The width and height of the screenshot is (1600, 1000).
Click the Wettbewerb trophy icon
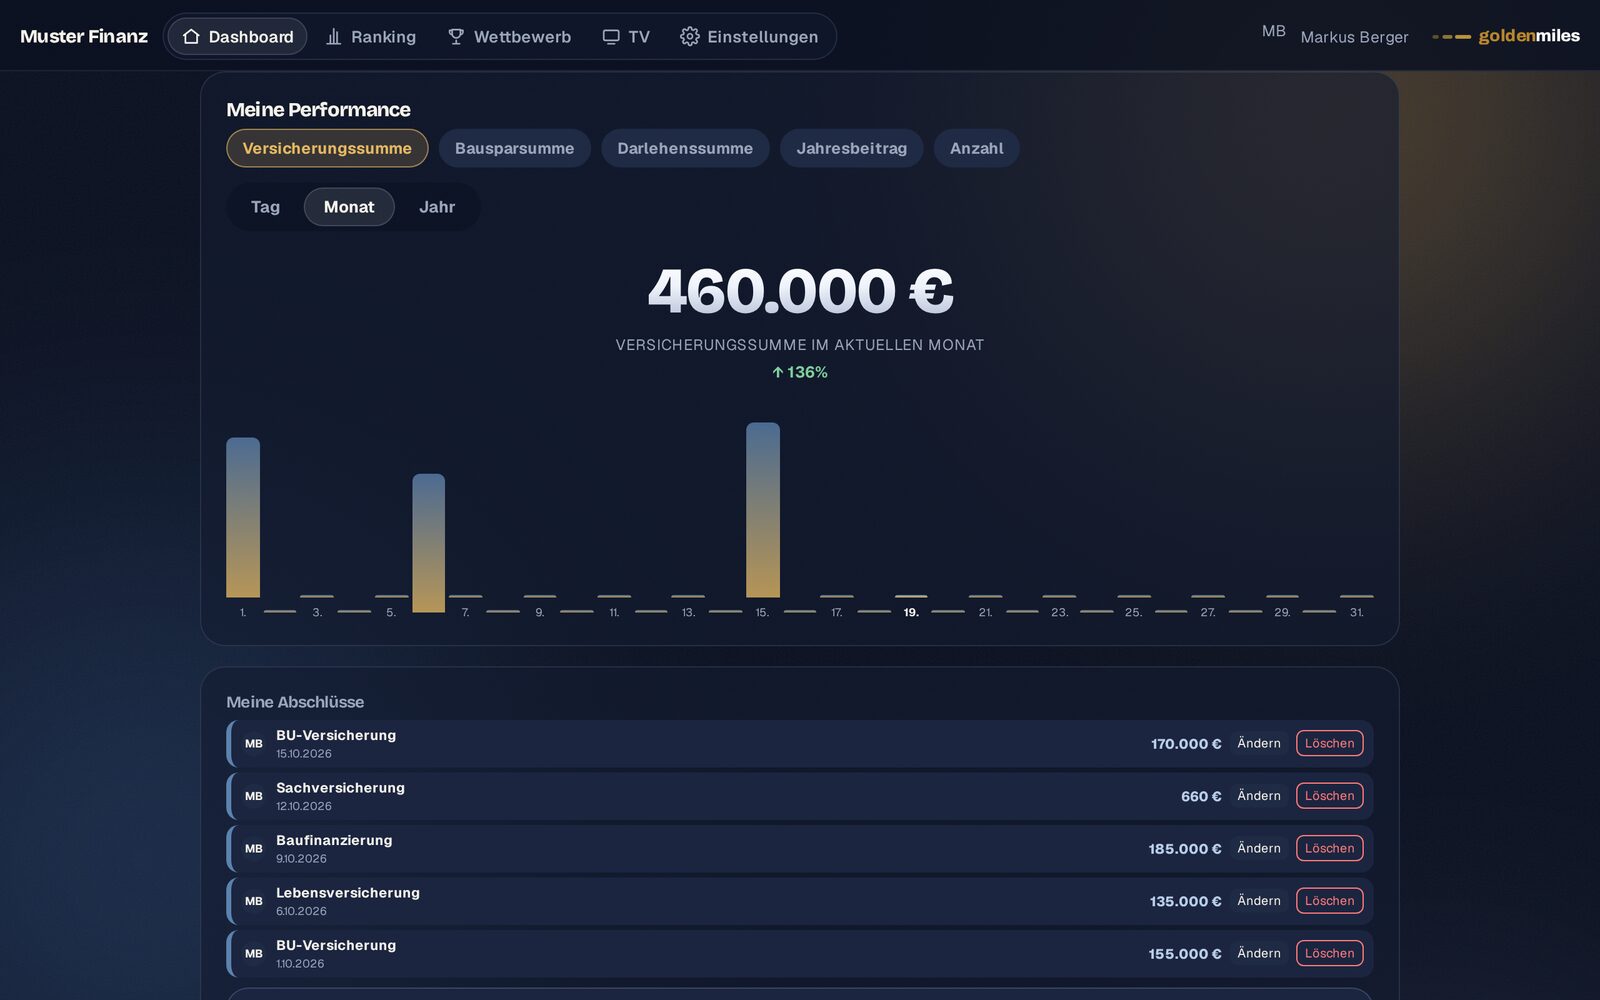[x=456, y=37]
